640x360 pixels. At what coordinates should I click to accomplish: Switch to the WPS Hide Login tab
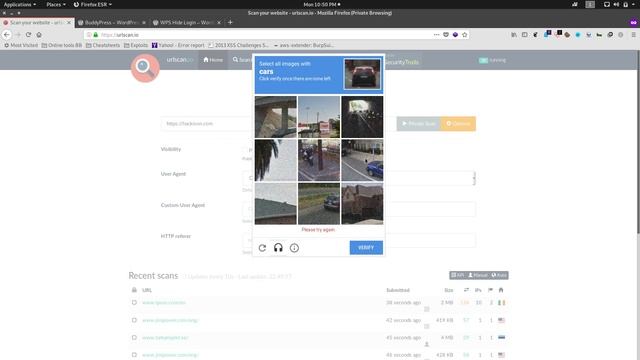click(187, 22)
